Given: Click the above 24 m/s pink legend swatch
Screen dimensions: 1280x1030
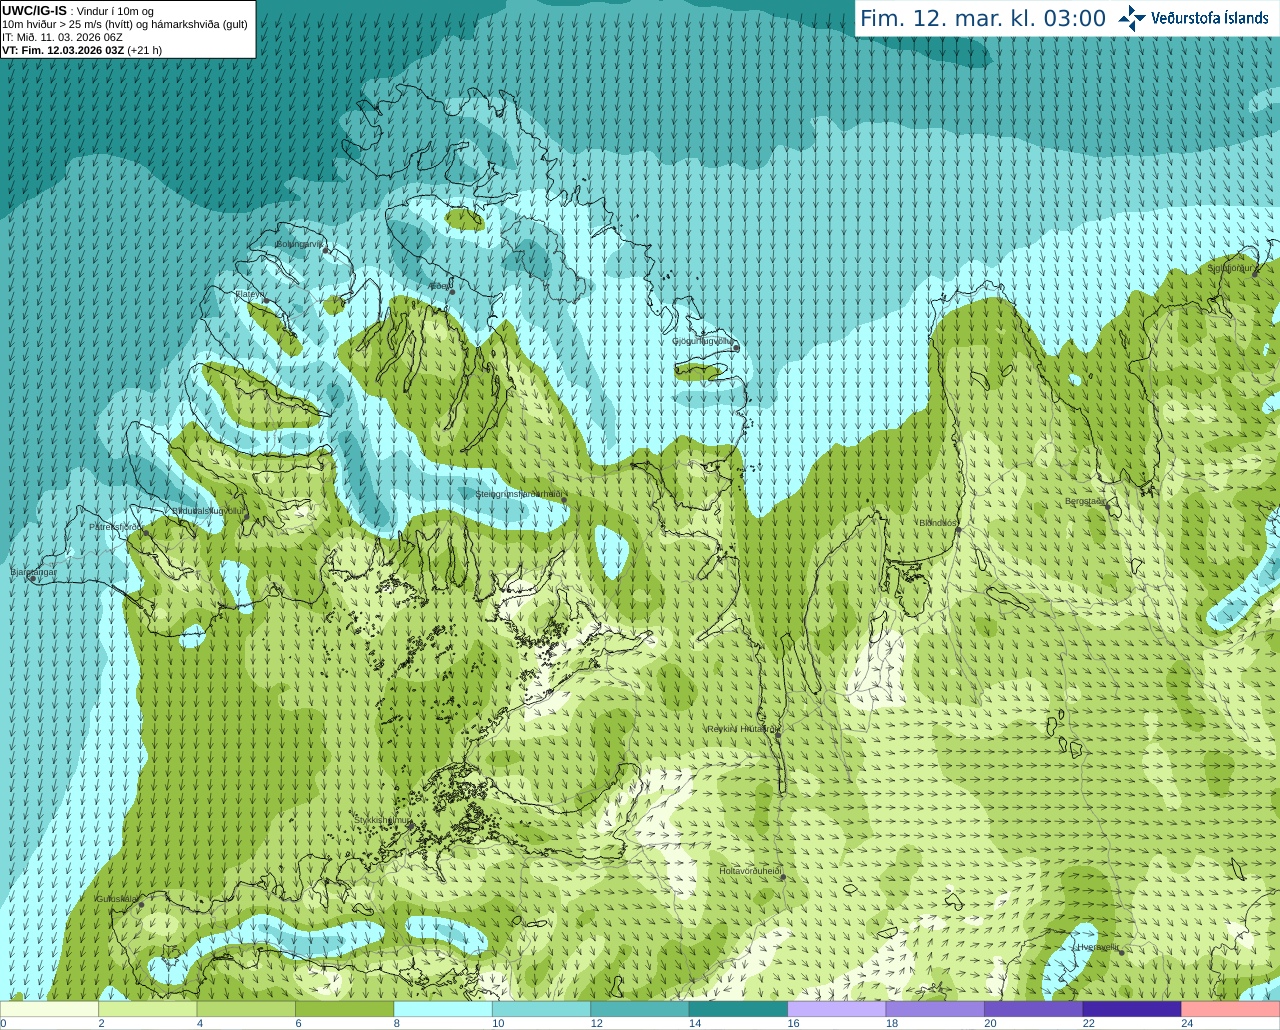Looking at the screenshot, I should (1231, 1009).
